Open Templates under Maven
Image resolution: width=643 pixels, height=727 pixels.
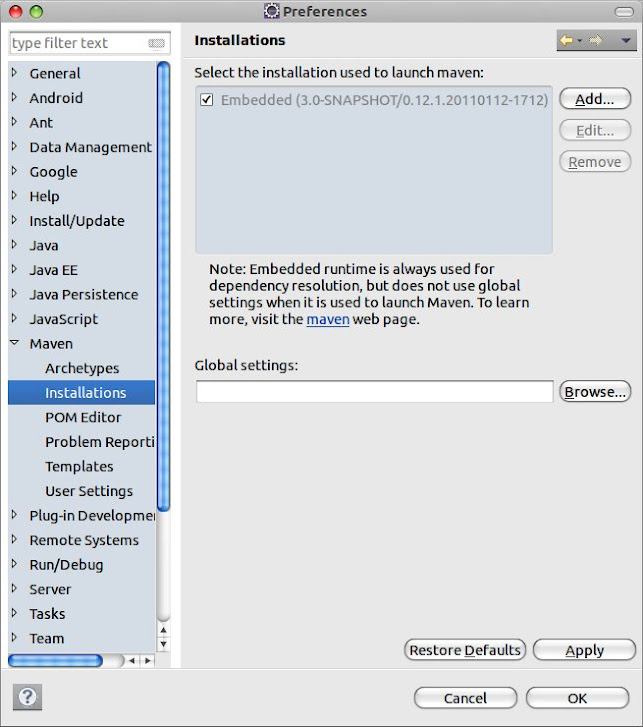pyautogui.click(x=79, y=466)
